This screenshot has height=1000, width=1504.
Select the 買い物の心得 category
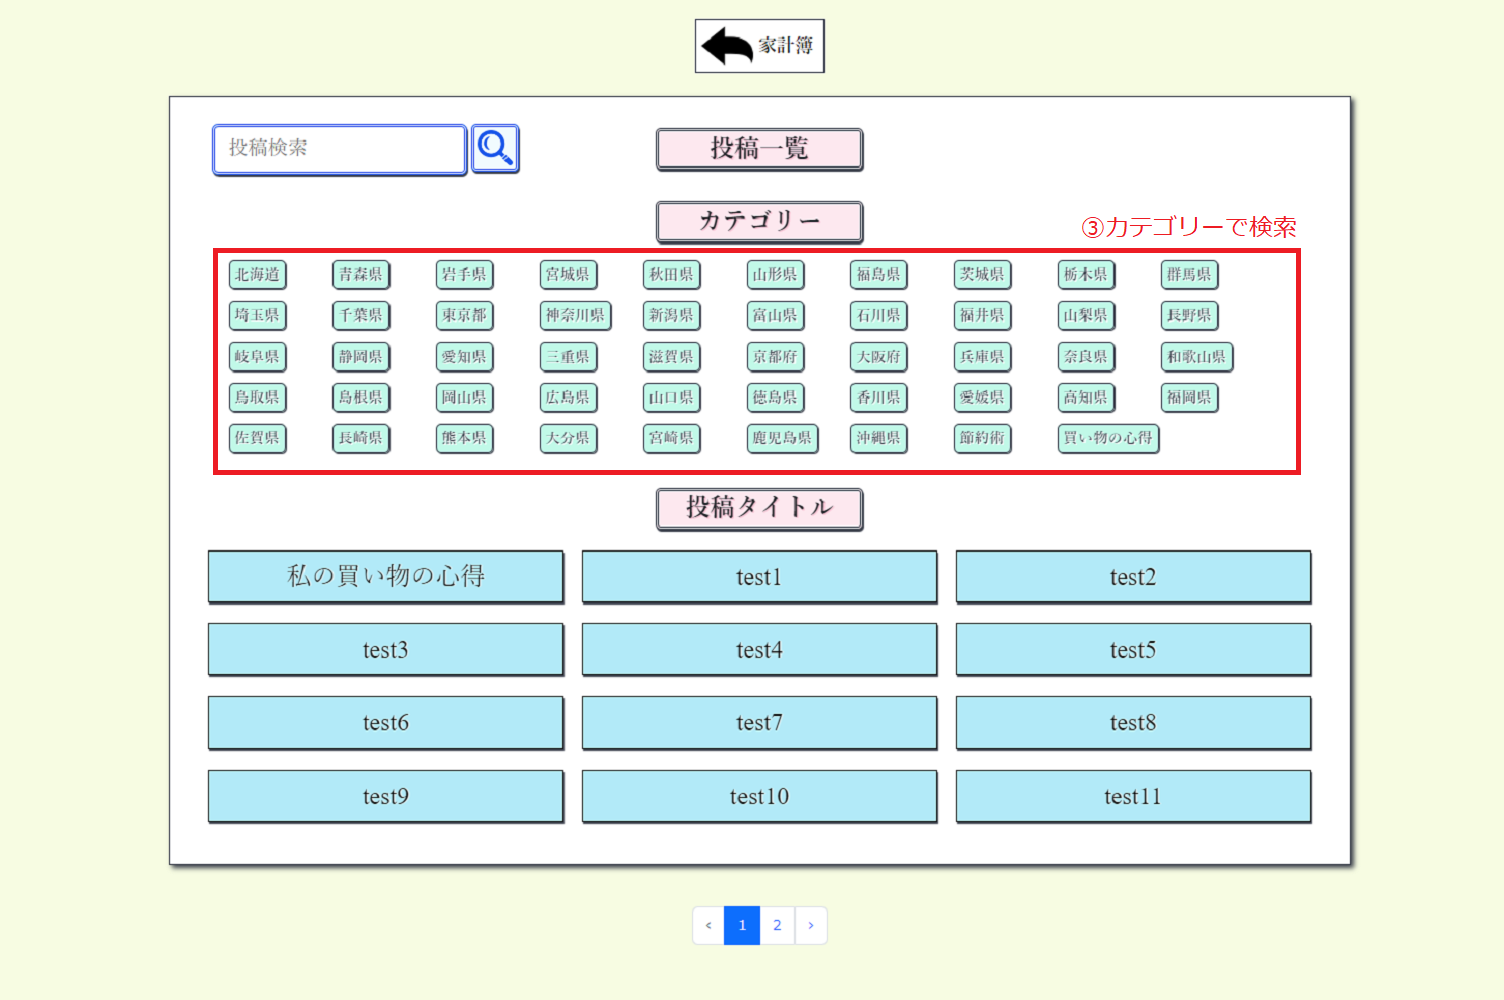point(1109,439)
